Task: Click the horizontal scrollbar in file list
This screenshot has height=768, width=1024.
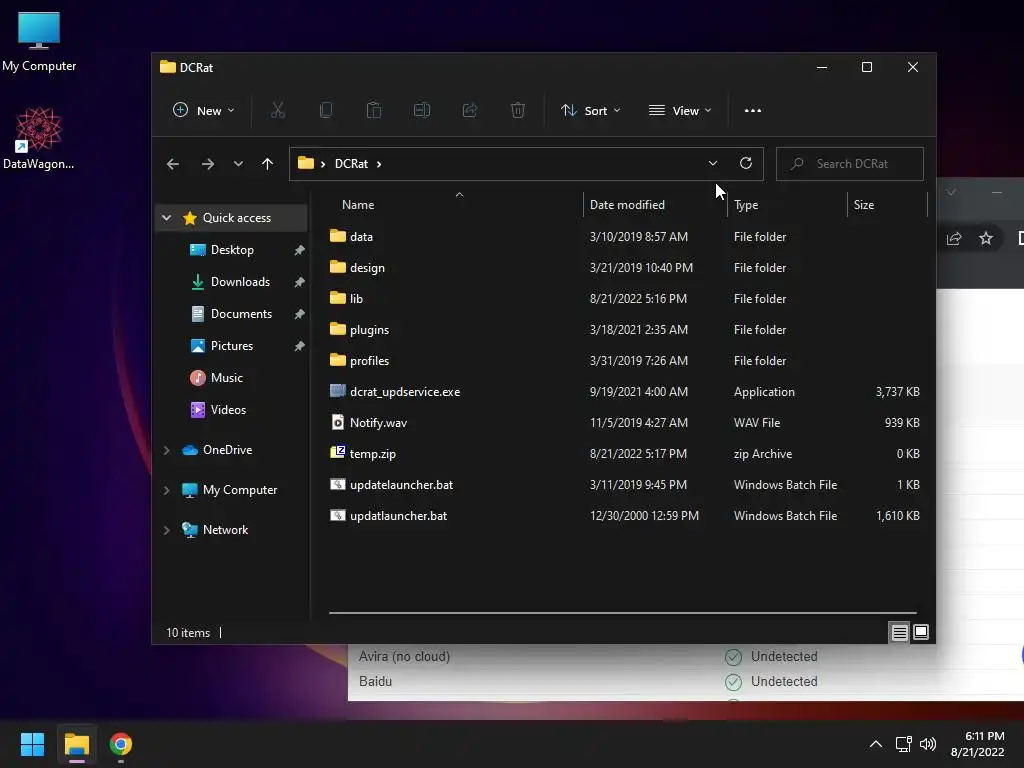Action: pos(622,613)
